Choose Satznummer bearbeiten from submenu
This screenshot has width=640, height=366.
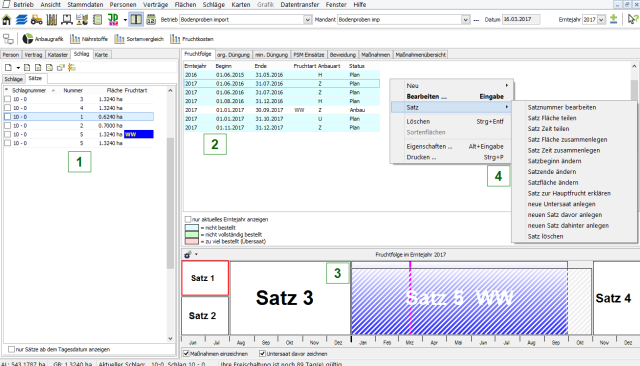coord(562,107)
